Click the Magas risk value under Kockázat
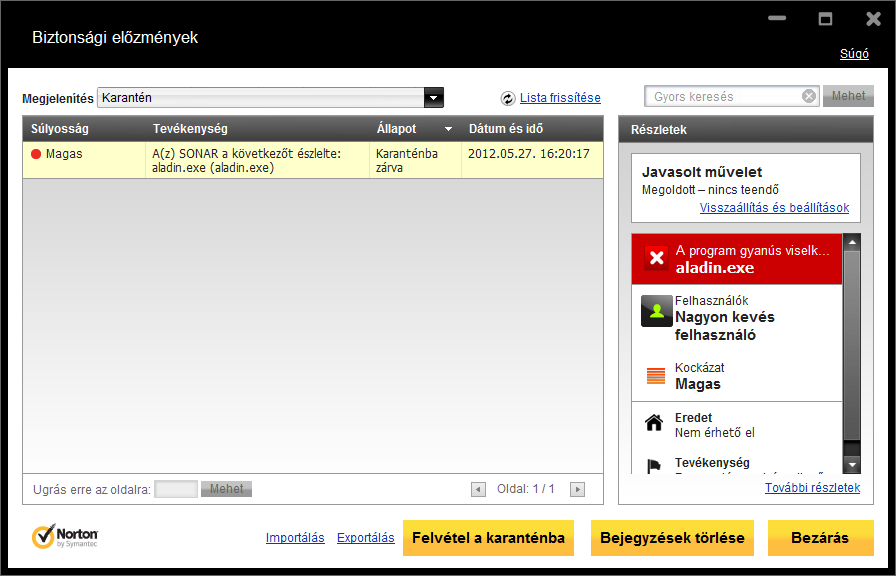896x576 pixels. tap(698, 384)
